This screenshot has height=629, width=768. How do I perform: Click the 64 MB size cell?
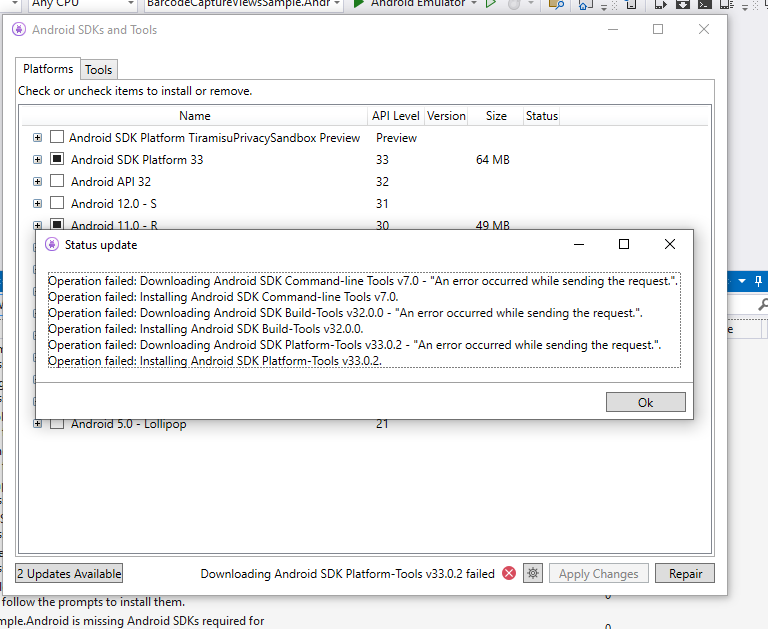[x=493, y=160]
